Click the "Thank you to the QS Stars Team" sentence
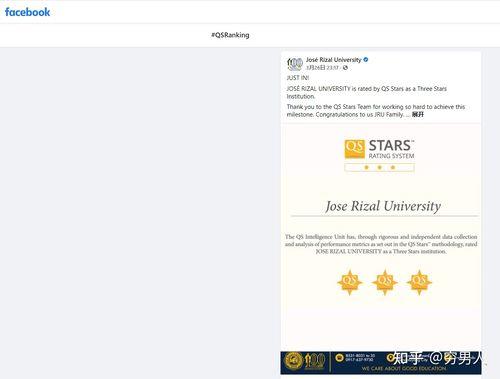Viewport: 500px width, 379px height. [x=376, y=111]
